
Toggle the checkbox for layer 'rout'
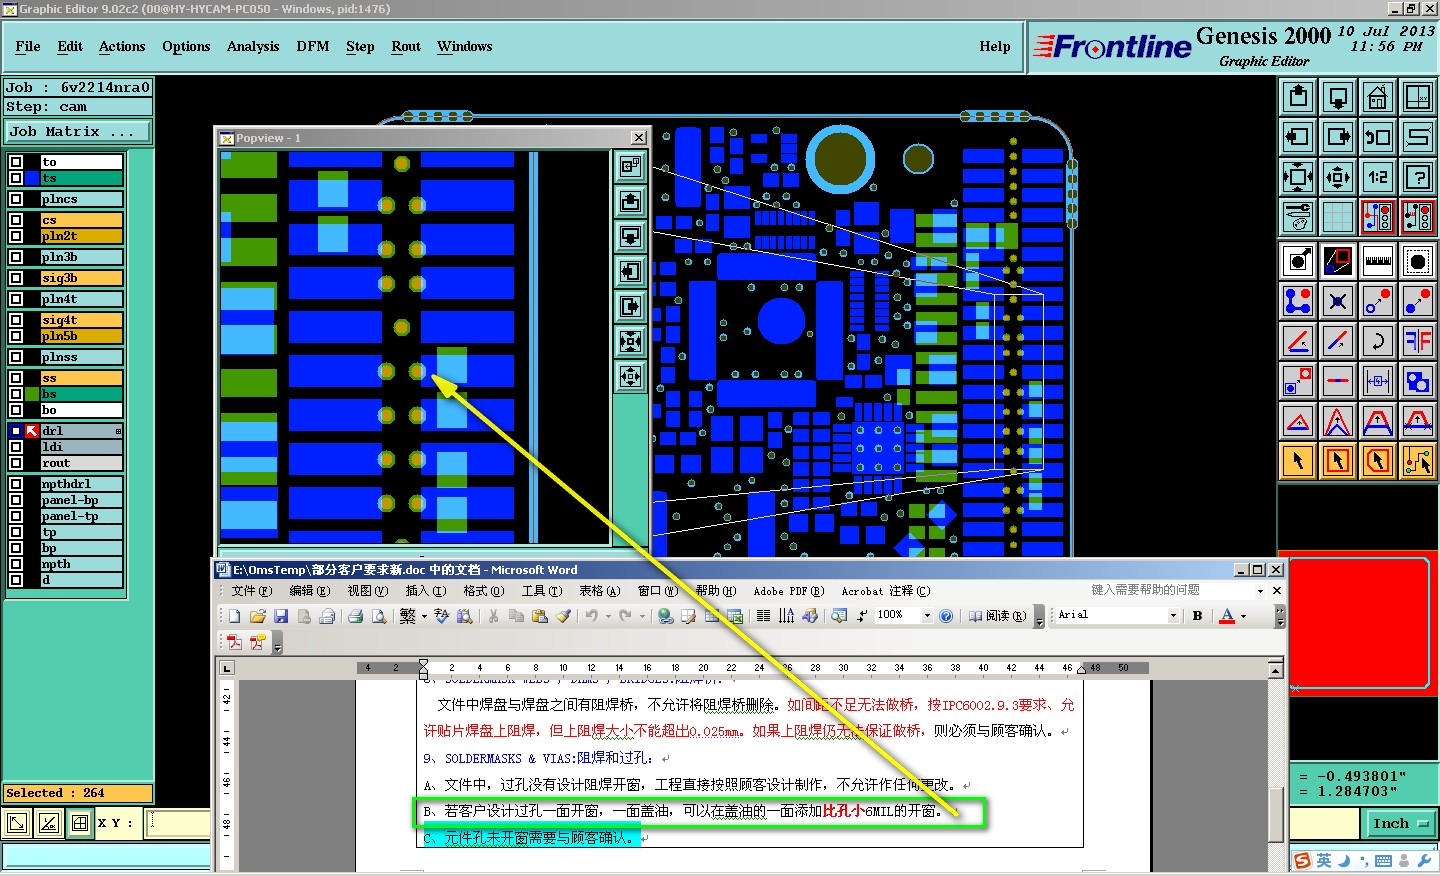pyautogui.click(x=16, y=463)
